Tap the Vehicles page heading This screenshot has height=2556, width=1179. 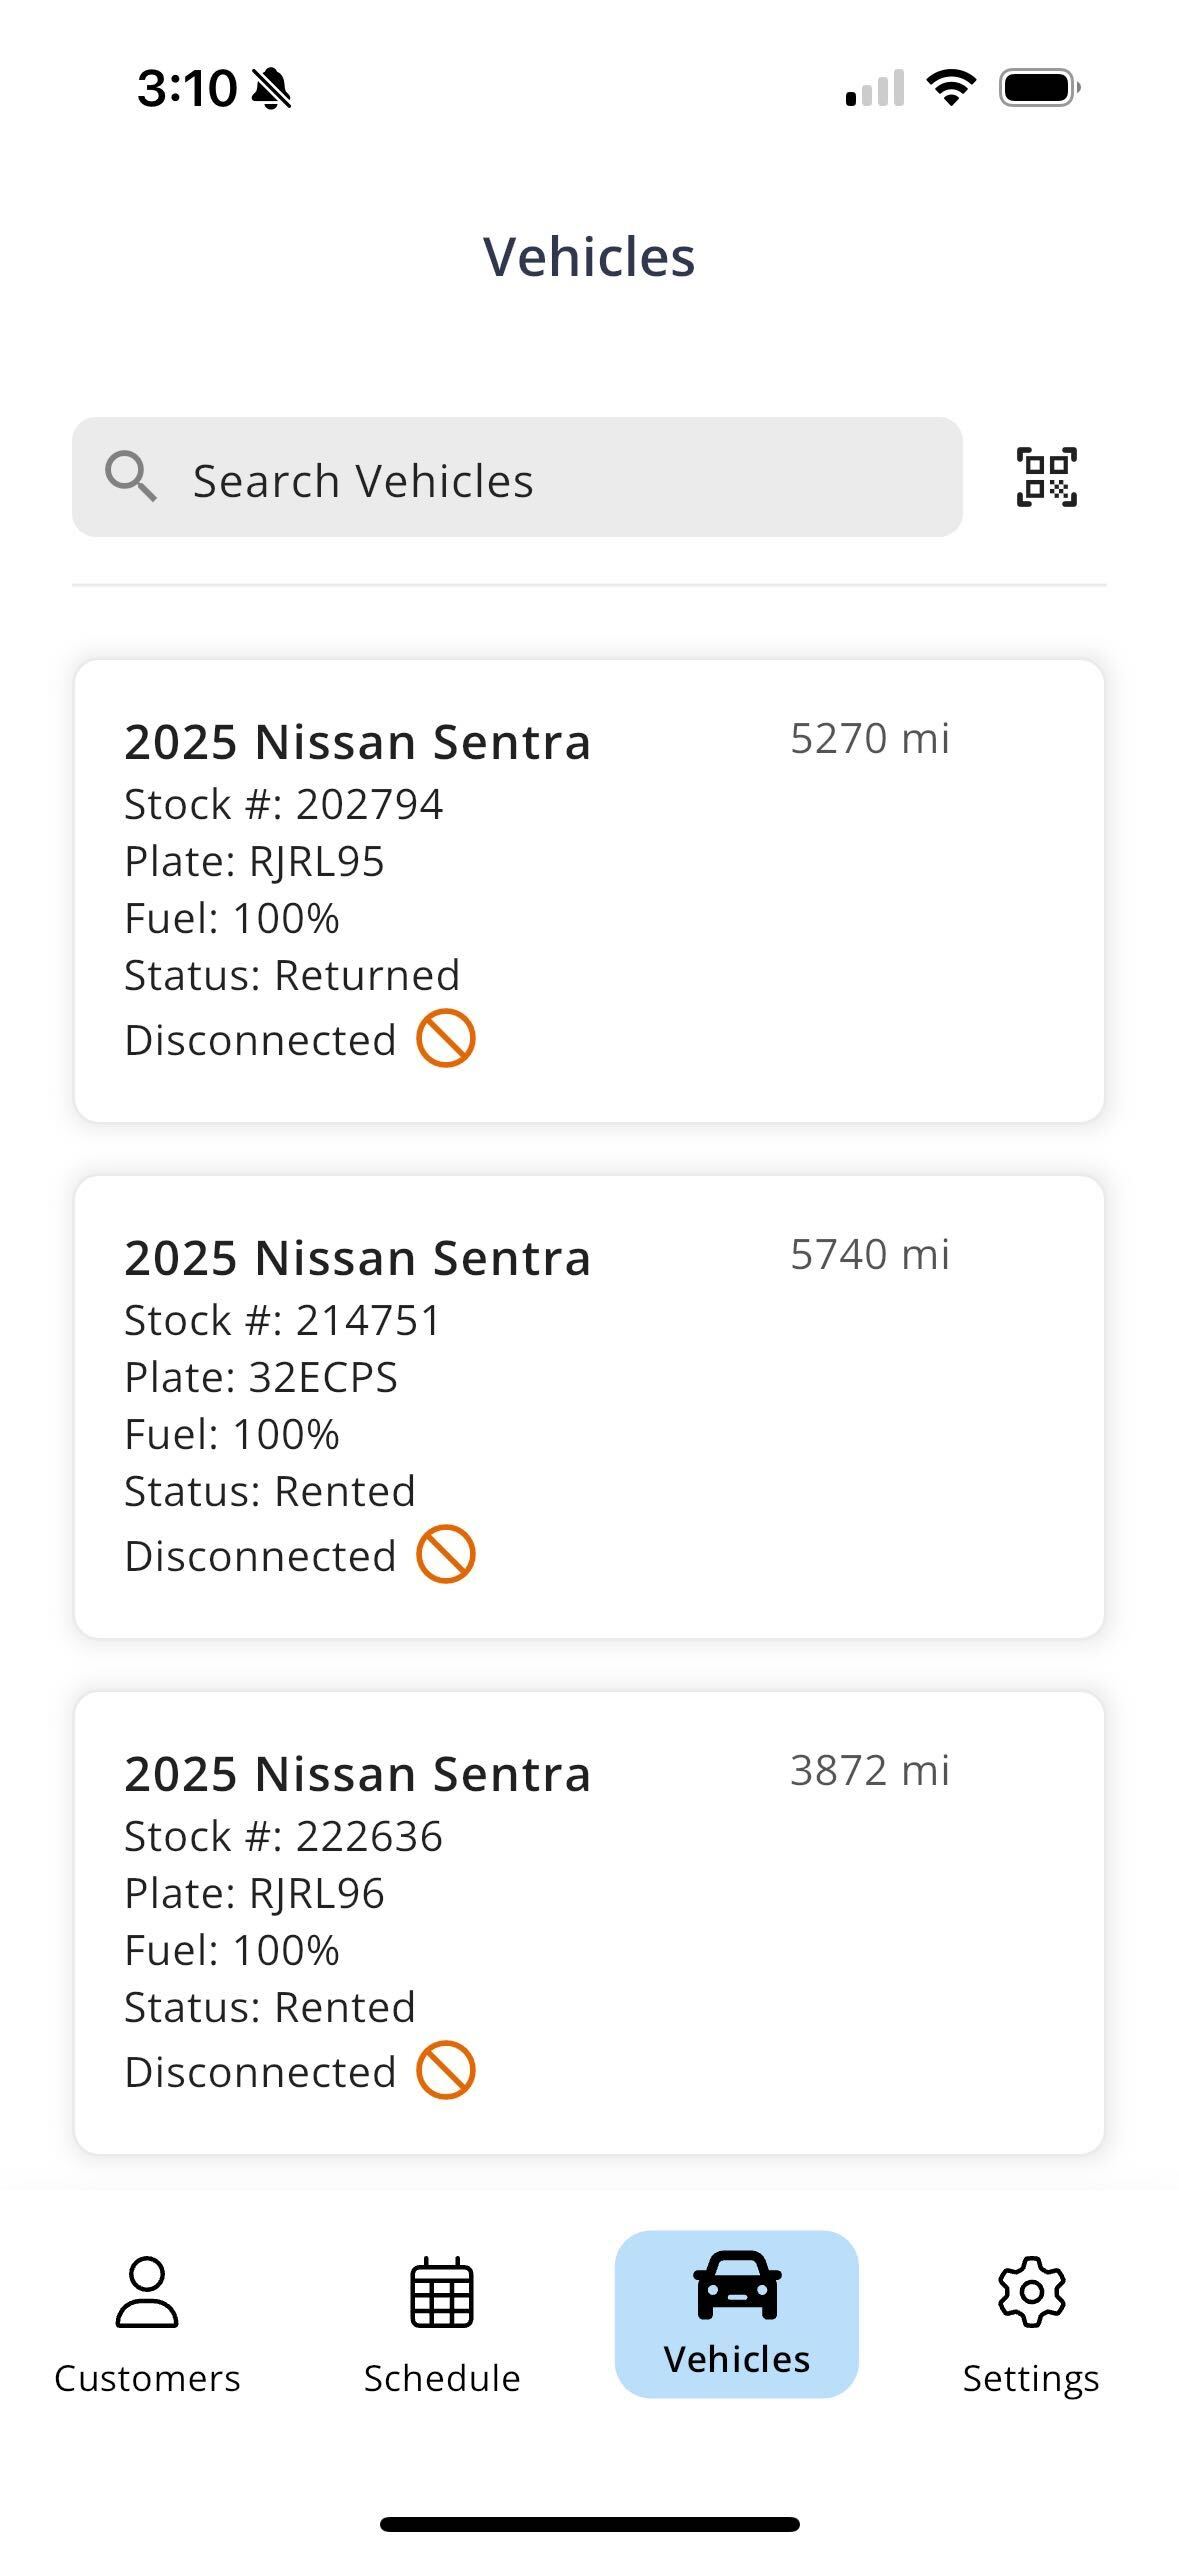click(x=589, y=256)
